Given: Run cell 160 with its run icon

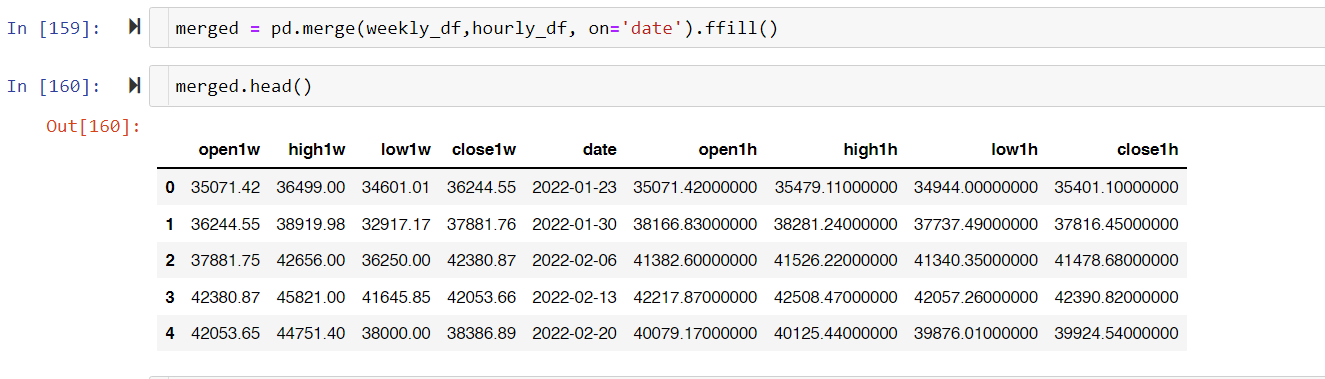Looking at the screenshot, I should point(134,86).
